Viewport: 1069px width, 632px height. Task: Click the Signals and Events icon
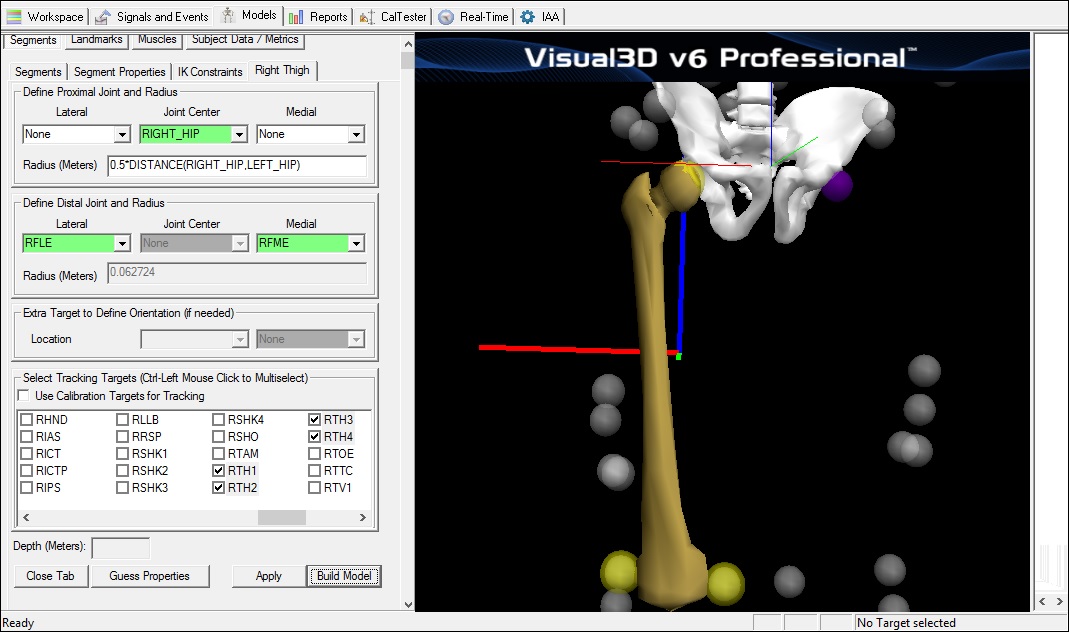[103, 16]
